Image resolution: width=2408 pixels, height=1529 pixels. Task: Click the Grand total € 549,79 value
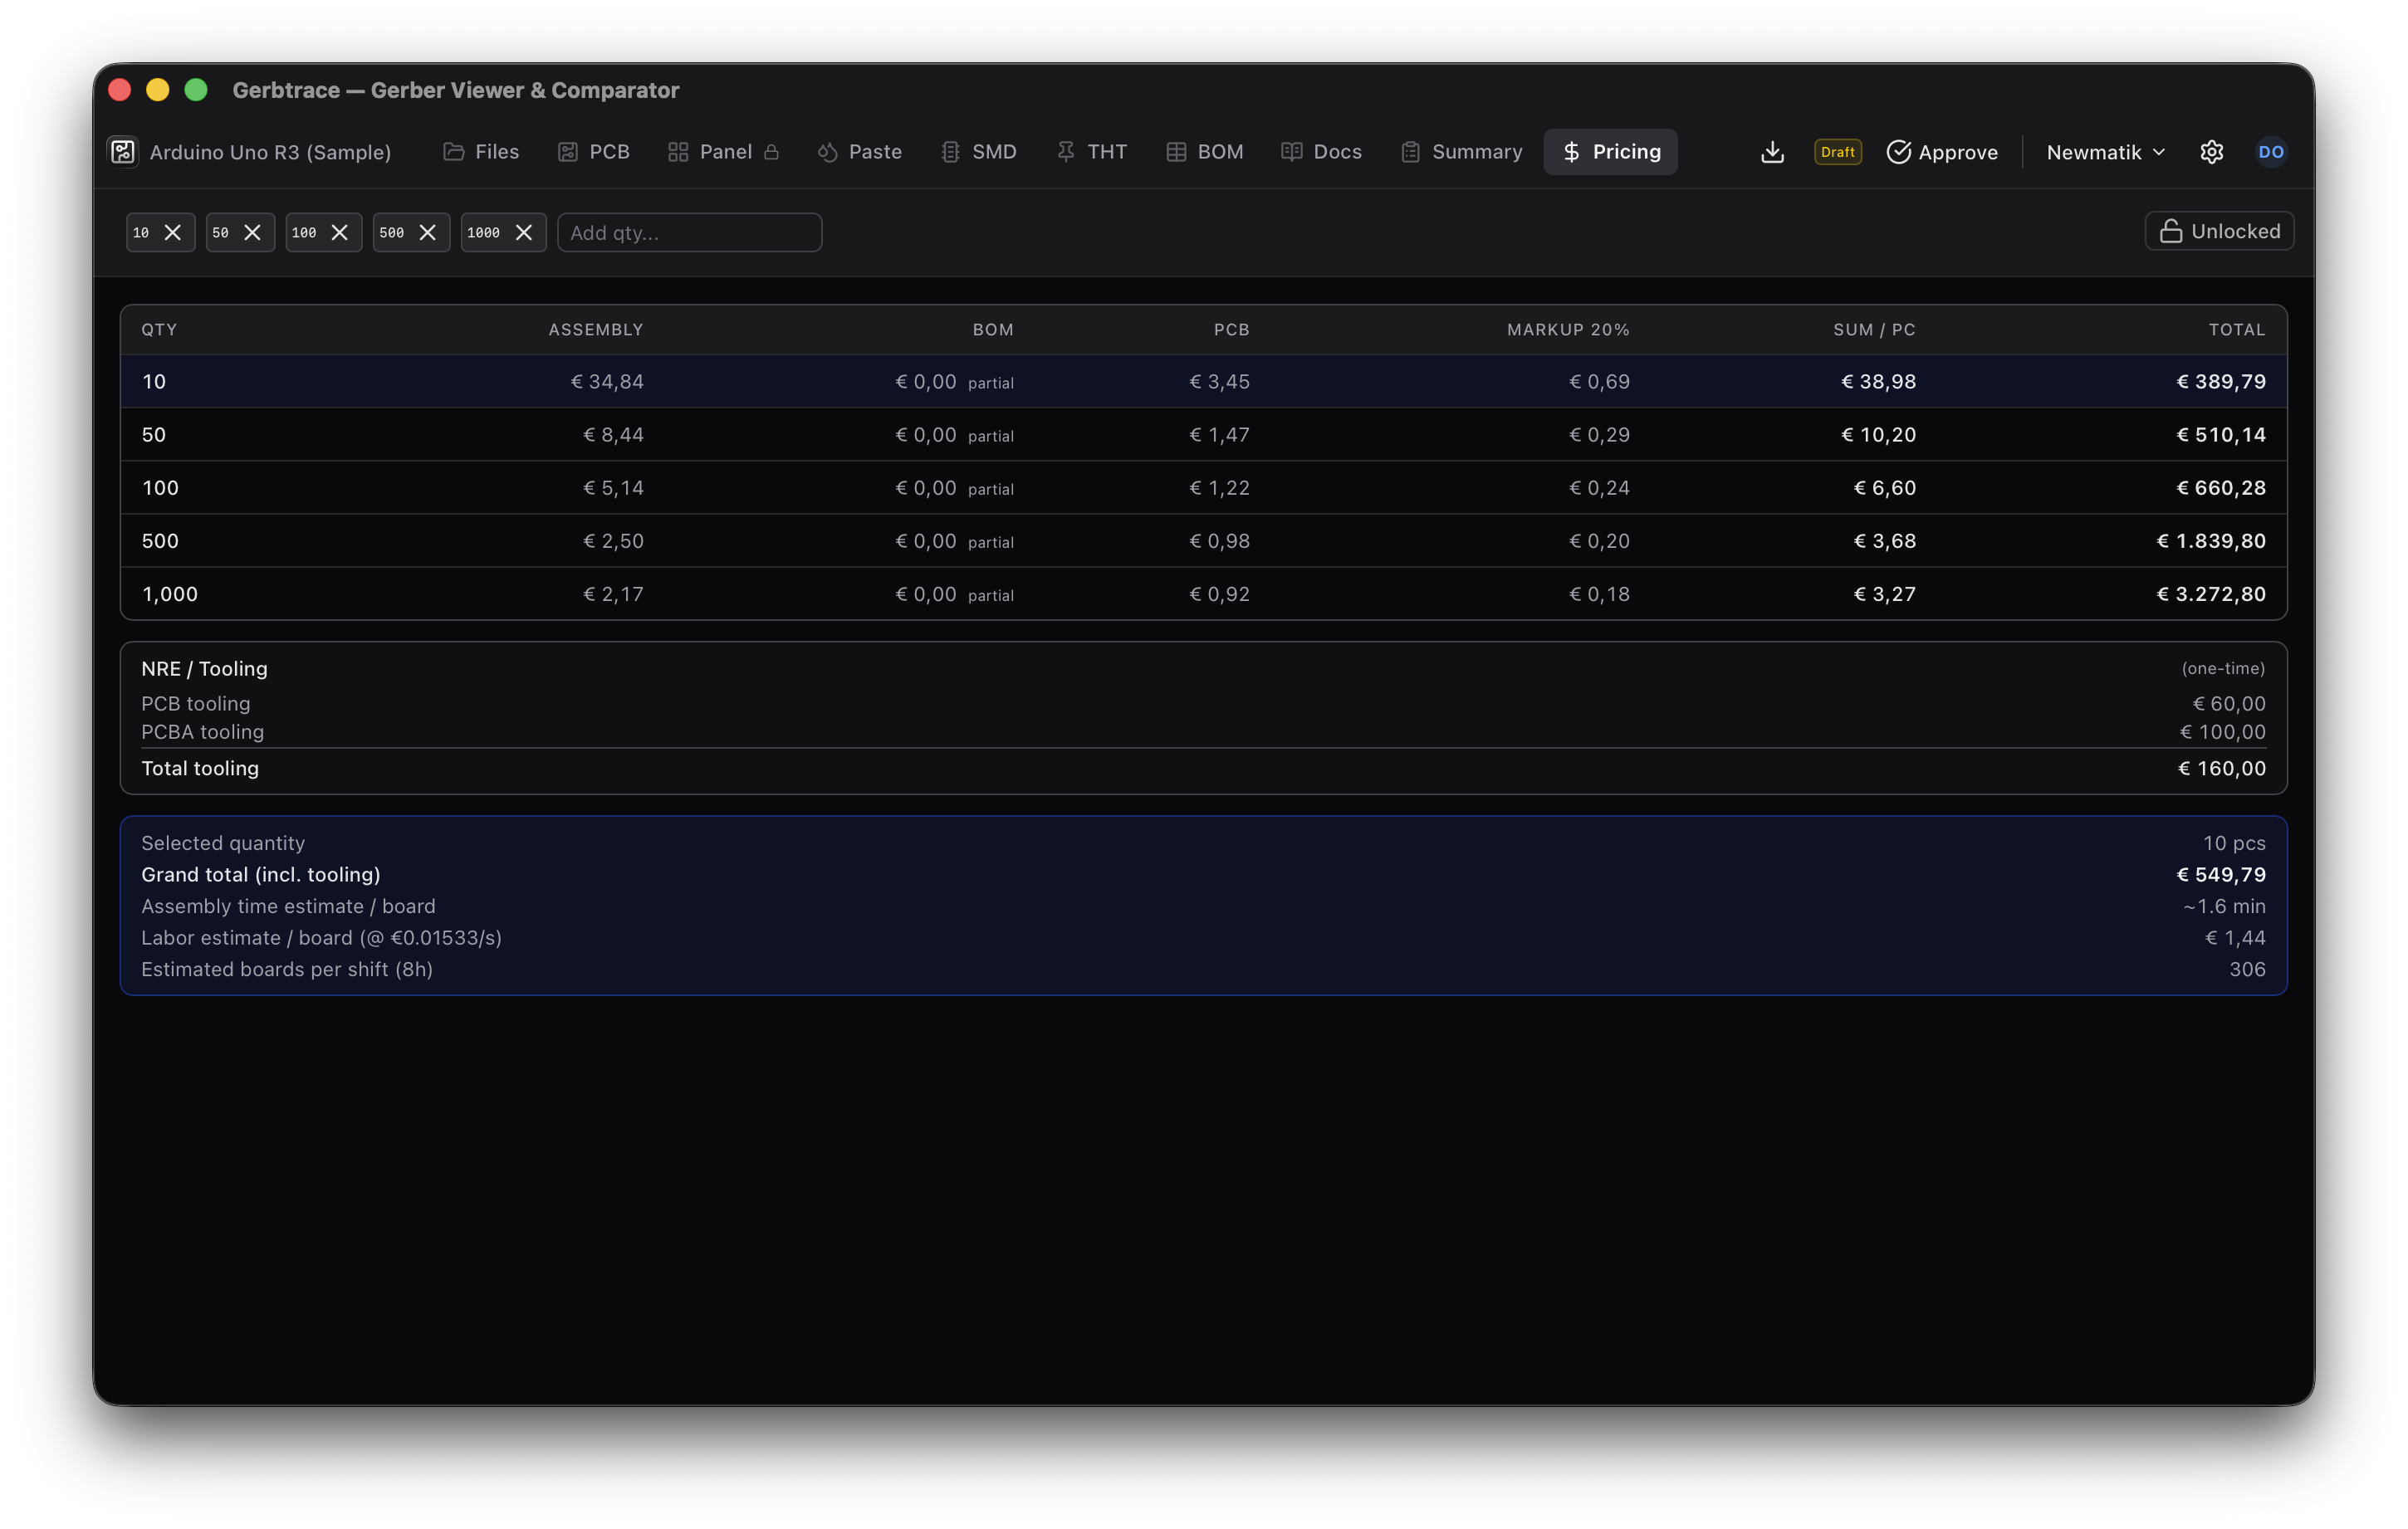(x=2221, y=874)
